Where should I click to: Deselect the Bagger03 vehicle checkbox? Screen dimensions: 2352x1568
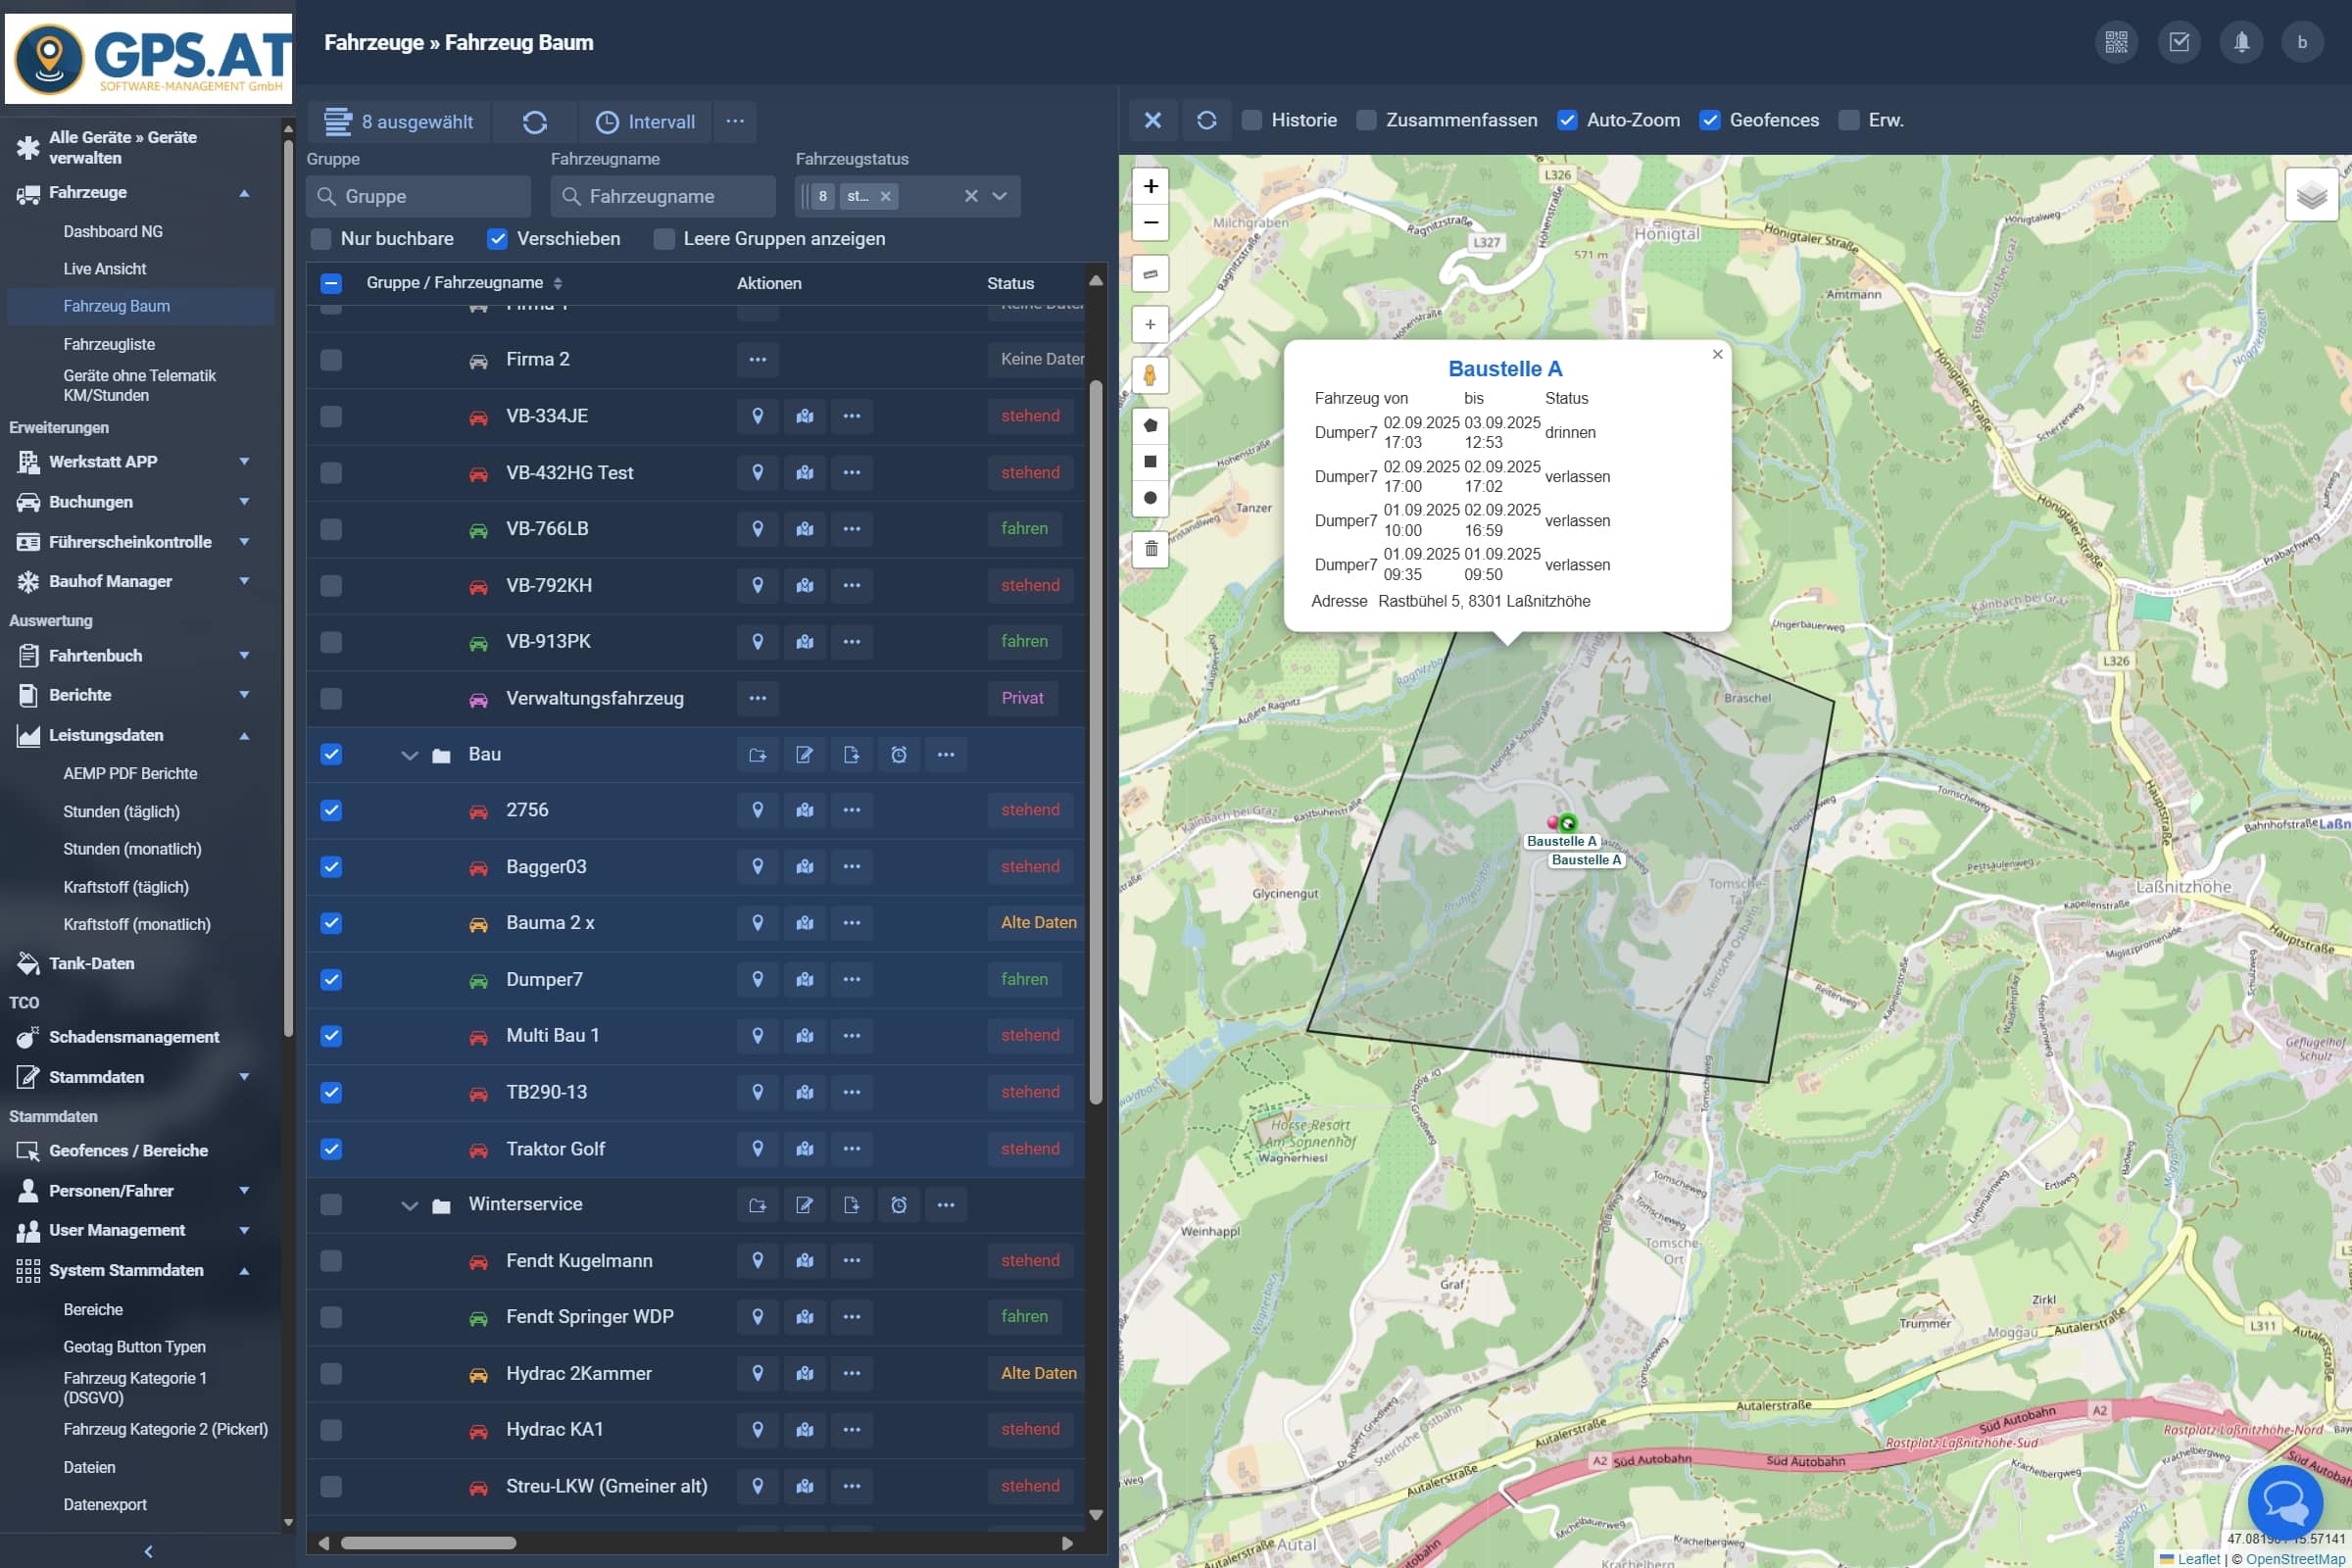(x=331, y=867)
